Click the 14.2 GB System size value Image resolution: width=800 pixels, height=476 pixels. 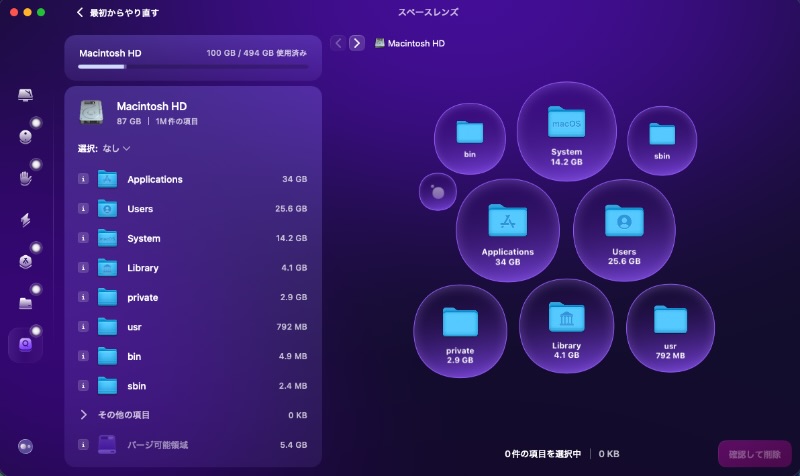291,238
